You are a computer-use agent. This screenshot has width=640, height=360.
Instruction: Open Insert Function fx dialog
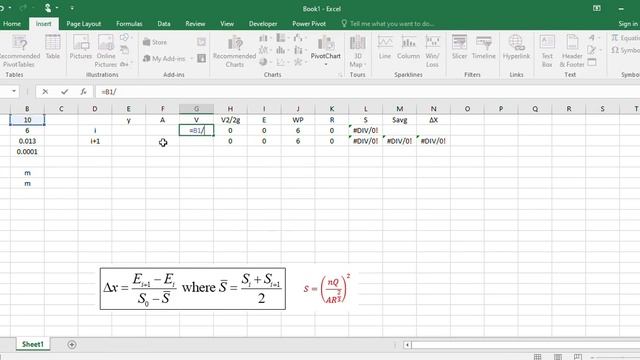click(x=83, y=92)
